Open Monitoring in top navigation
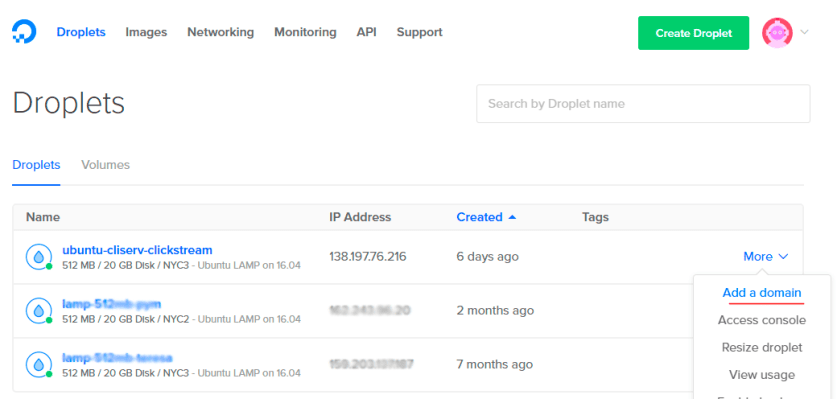The width and height of the screenshot is (837, 399). pos(305,32)
